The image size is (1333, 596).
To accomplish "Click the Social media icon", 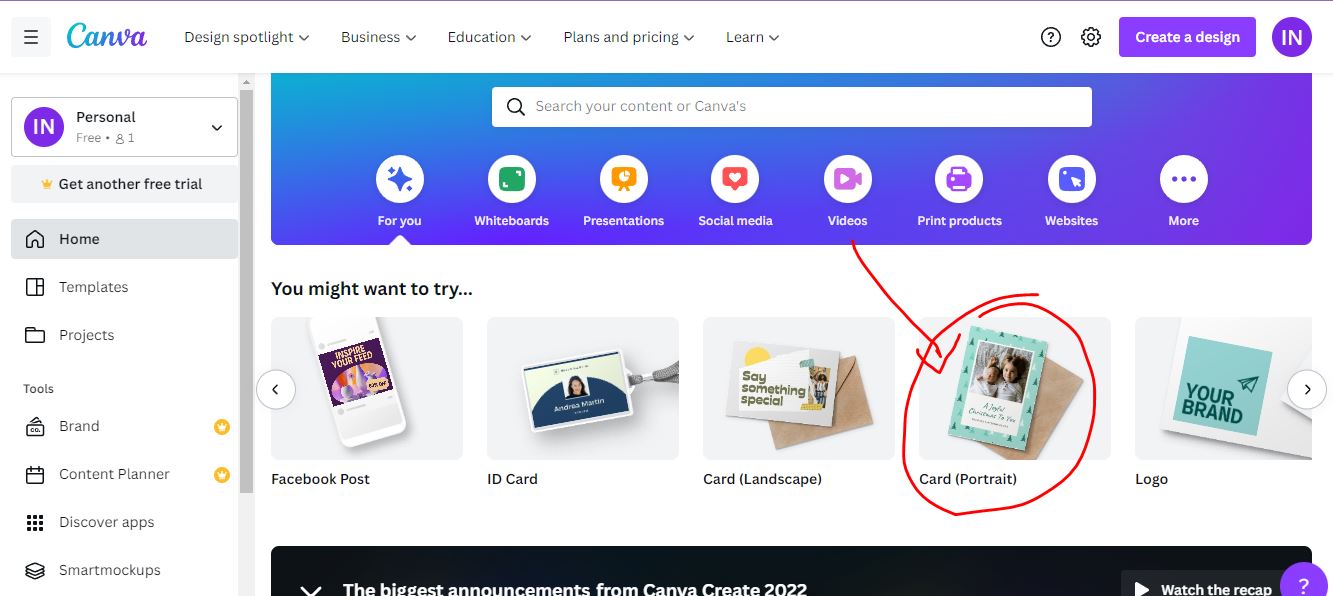I will coord(735,177).
